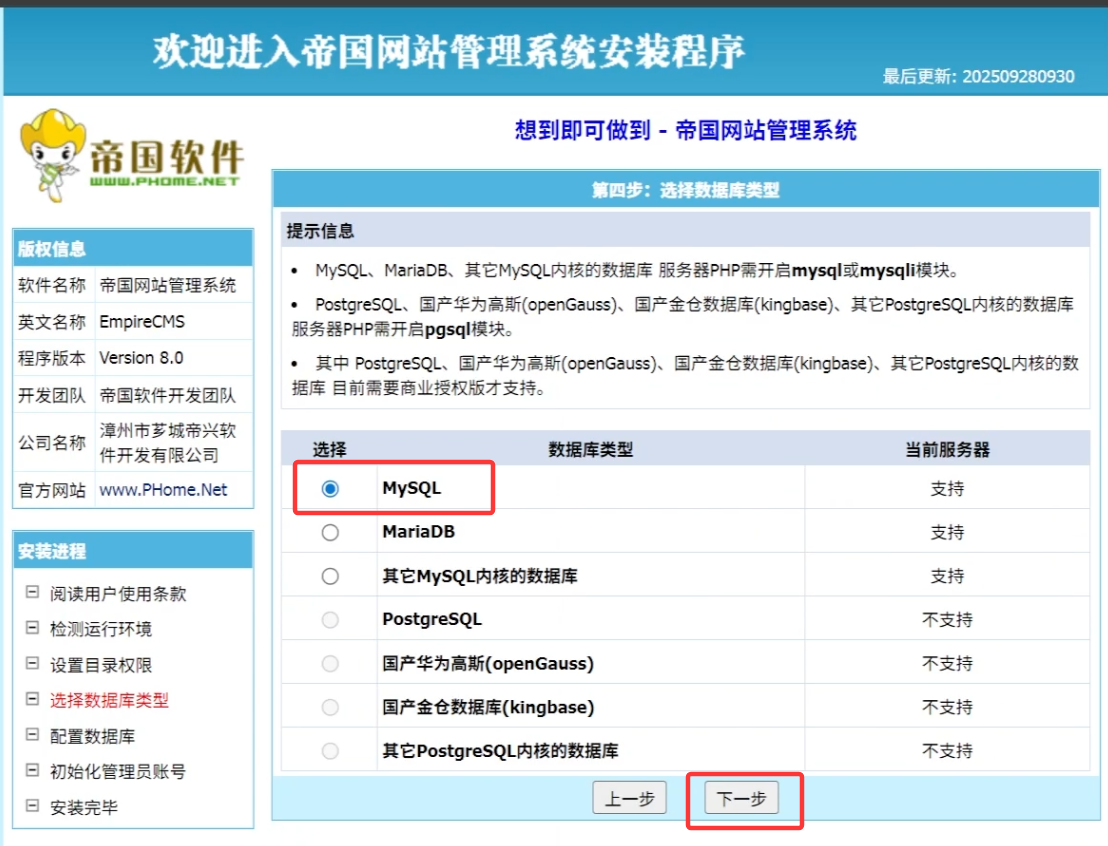The width and height of the screenshot is (1108, 846).
Task: Click the box icon beside 设置目录权限
Action: 32,665
